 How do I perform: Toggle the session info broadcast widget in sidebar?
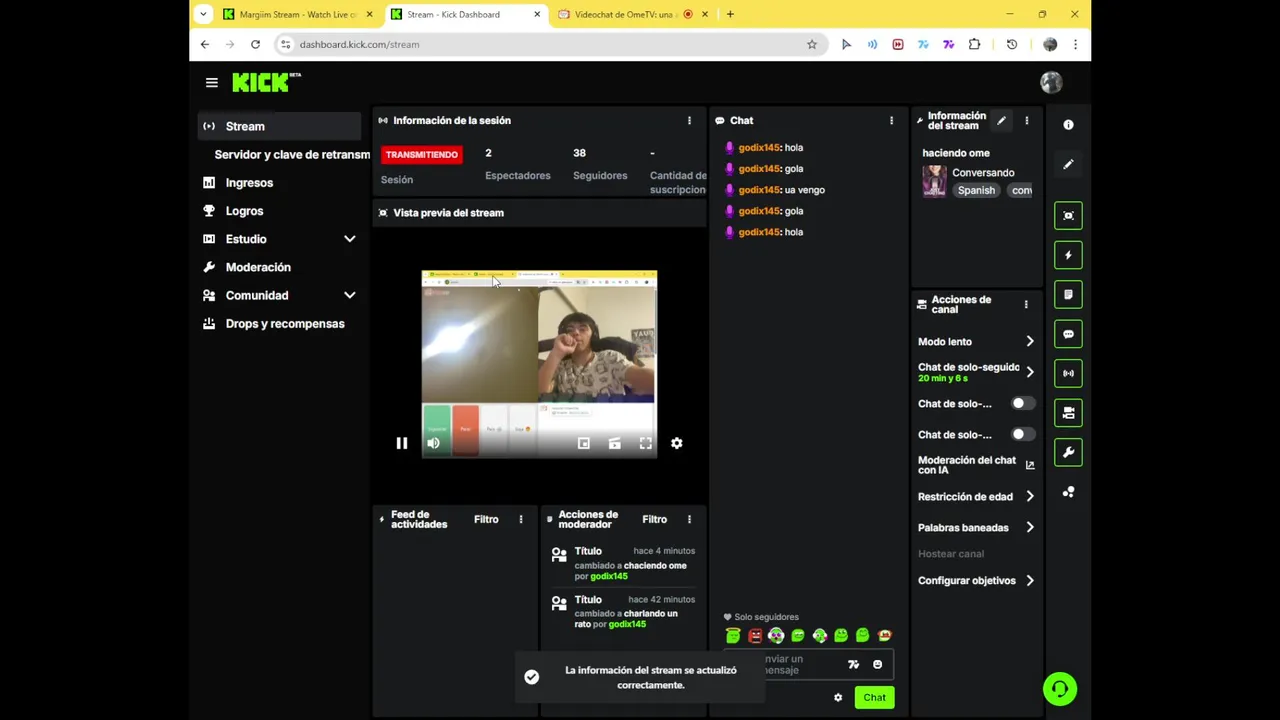(x=1068, y=374)
